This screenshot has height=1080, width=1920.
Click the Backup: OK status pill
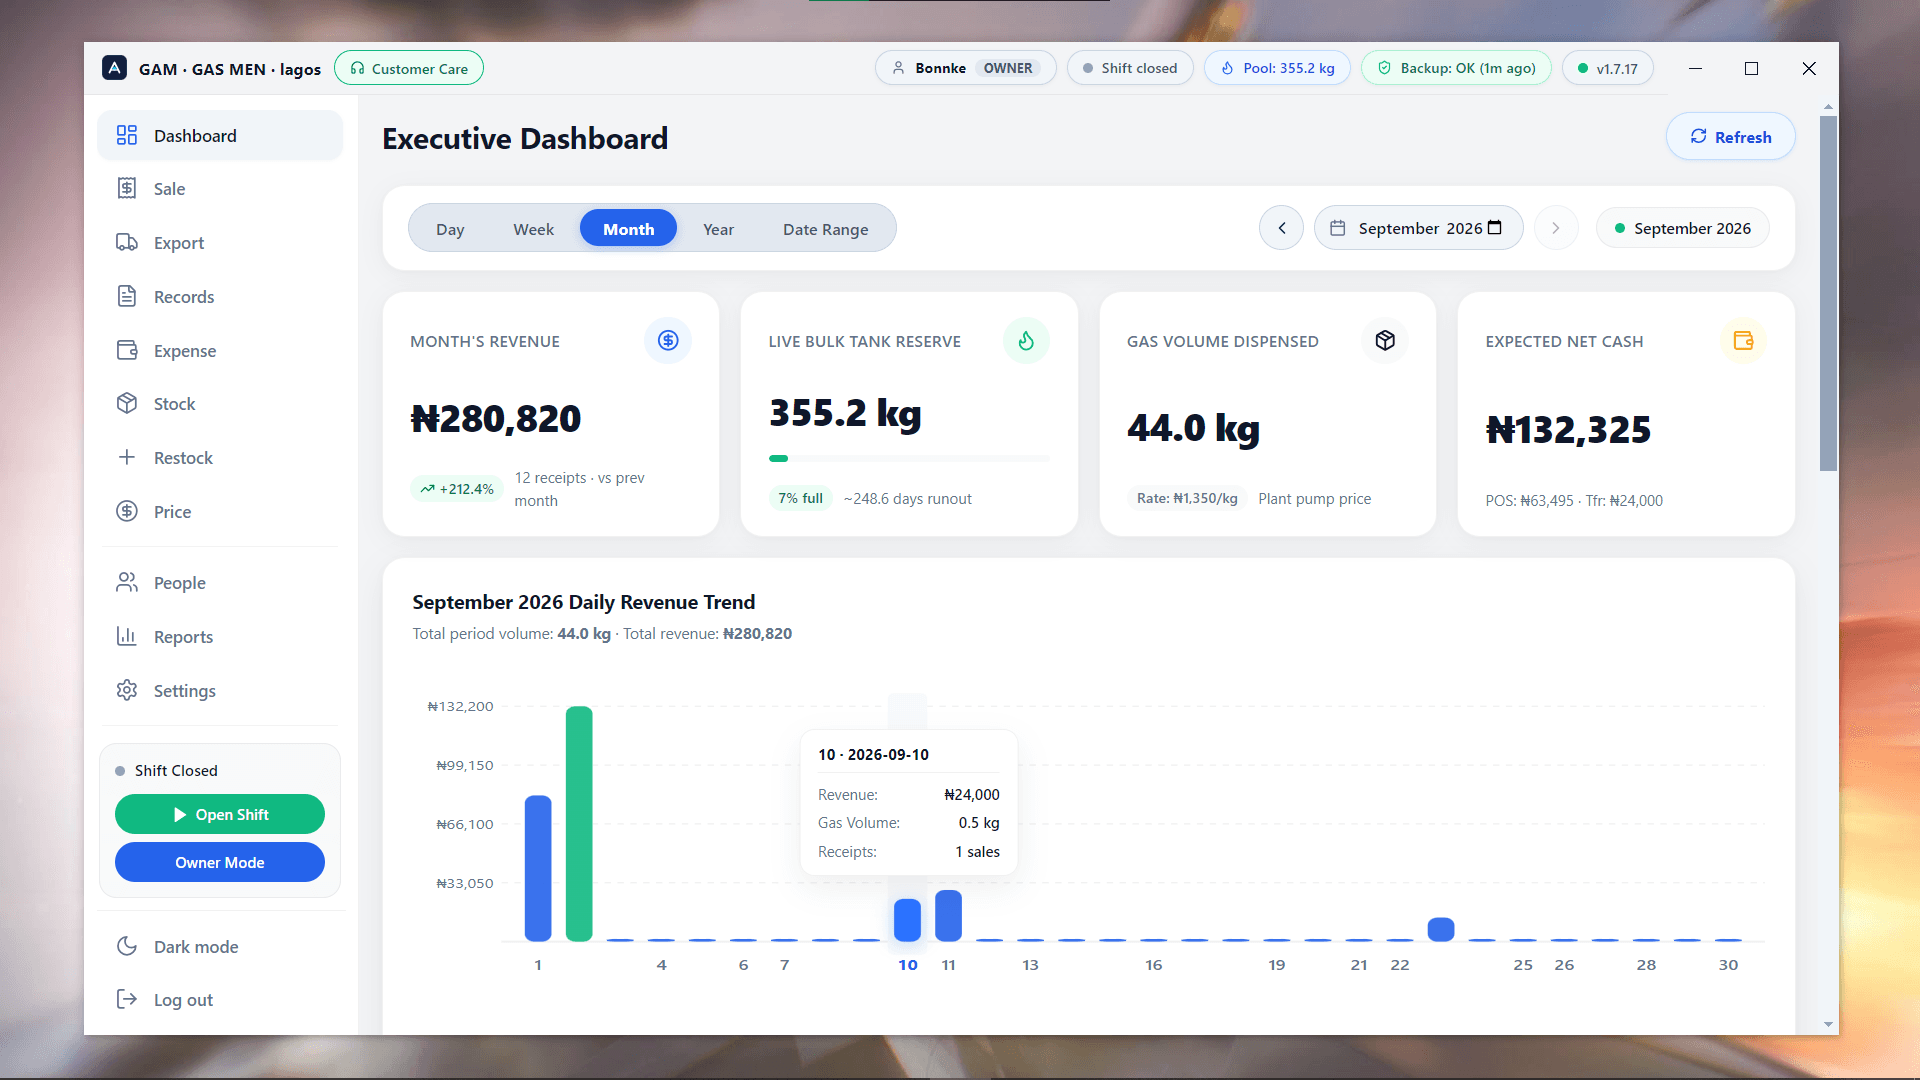point(1456,68)
